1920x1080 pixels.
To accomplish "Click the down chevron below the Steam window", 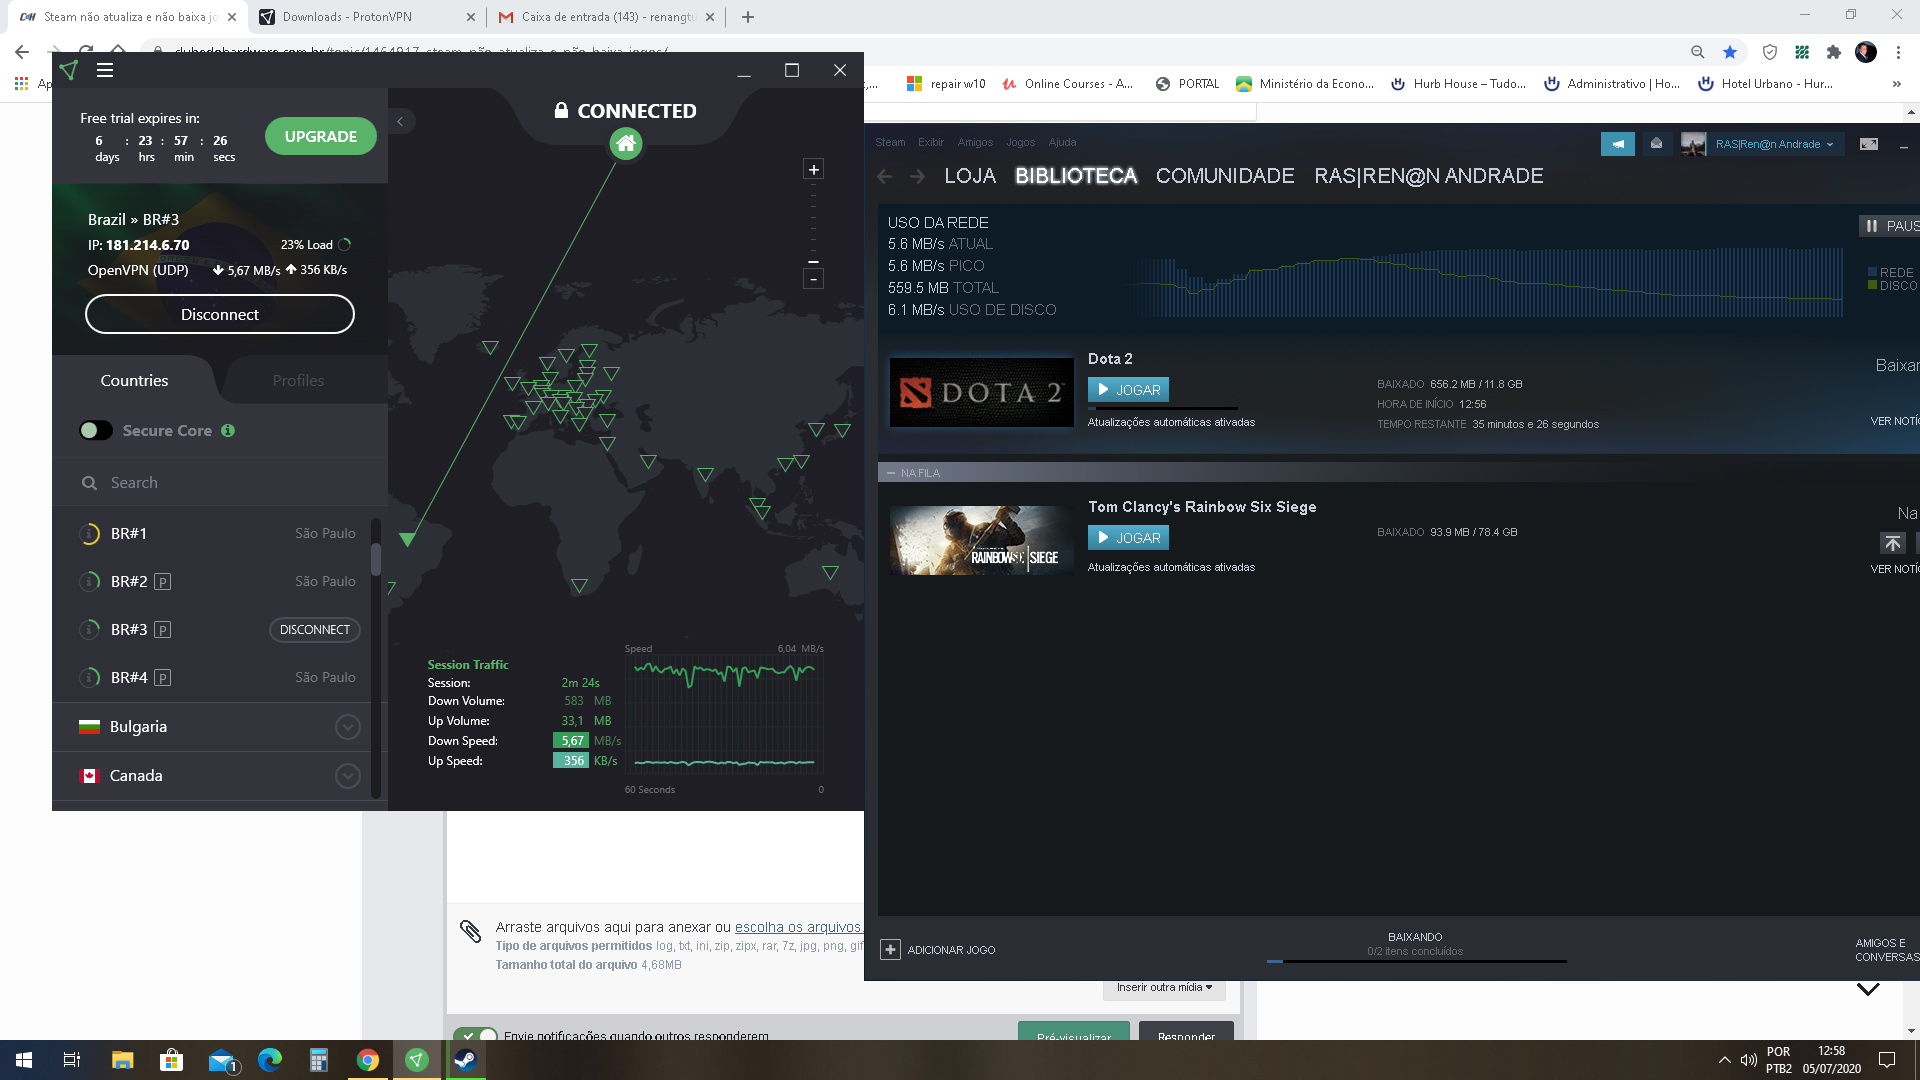I will pos(1867,989).
